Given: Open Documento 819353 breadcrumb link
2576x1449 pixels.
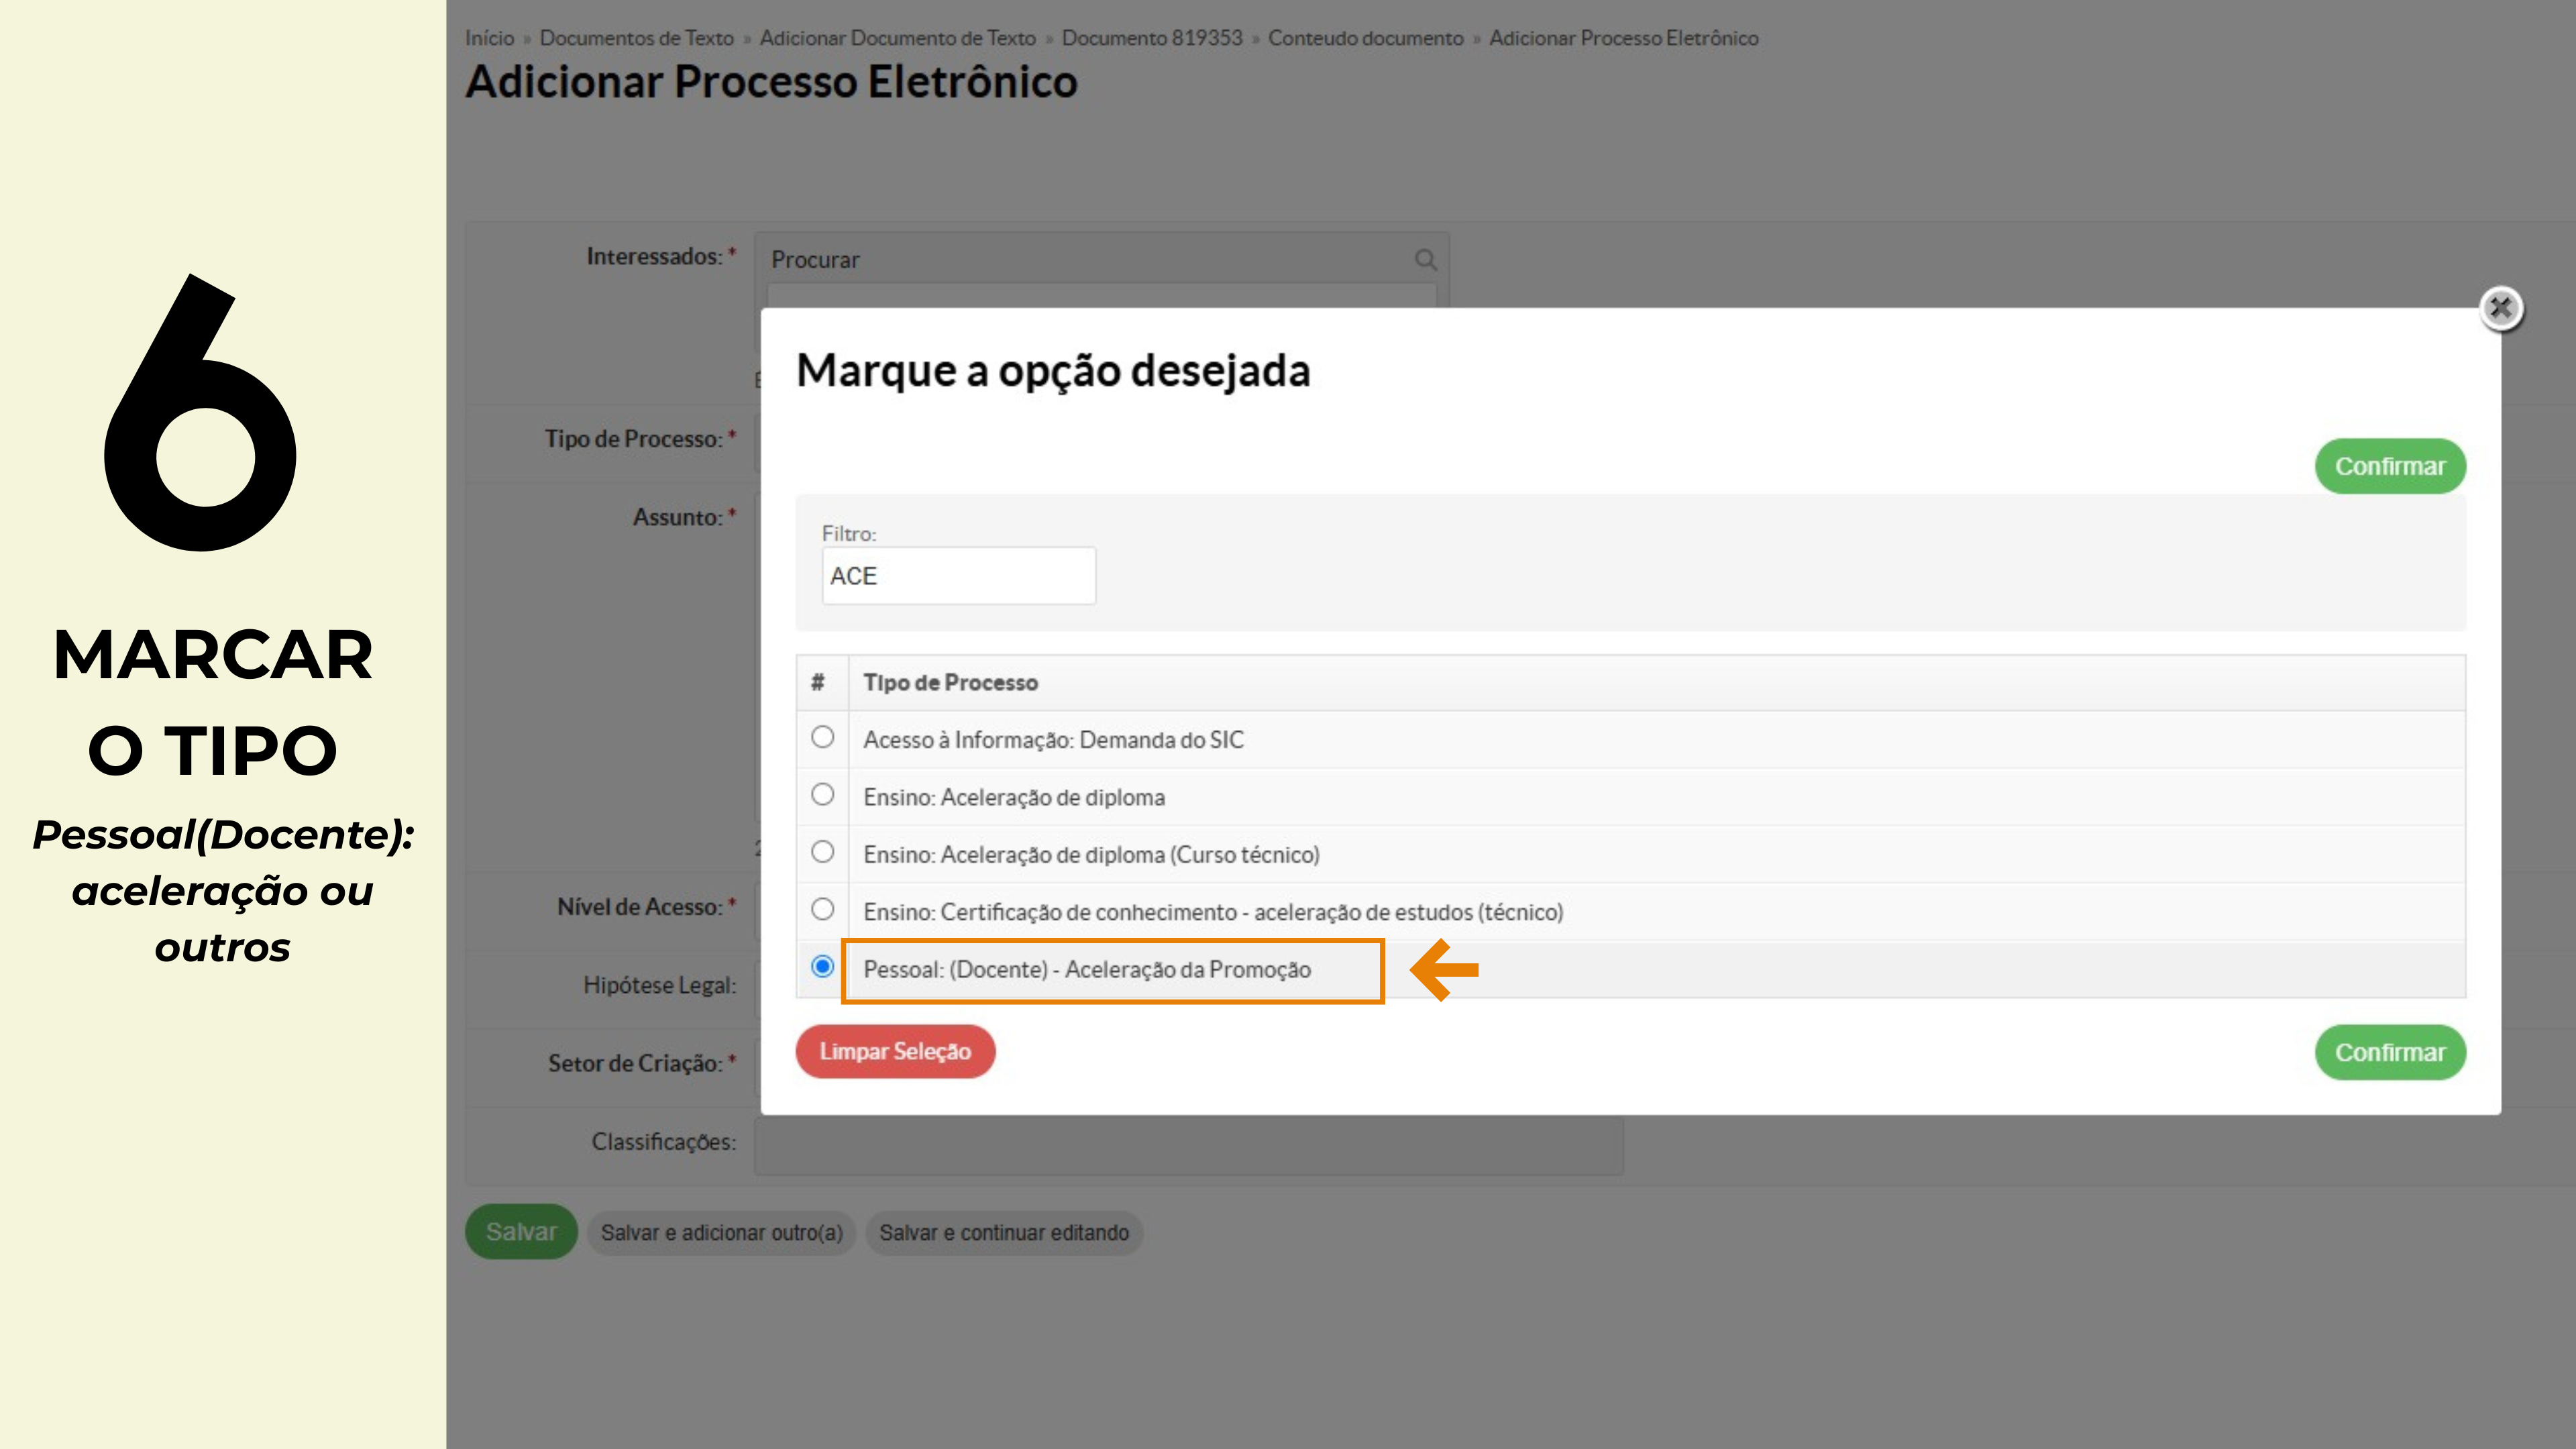Looking at the screenshot, I should coord(1151,38).
